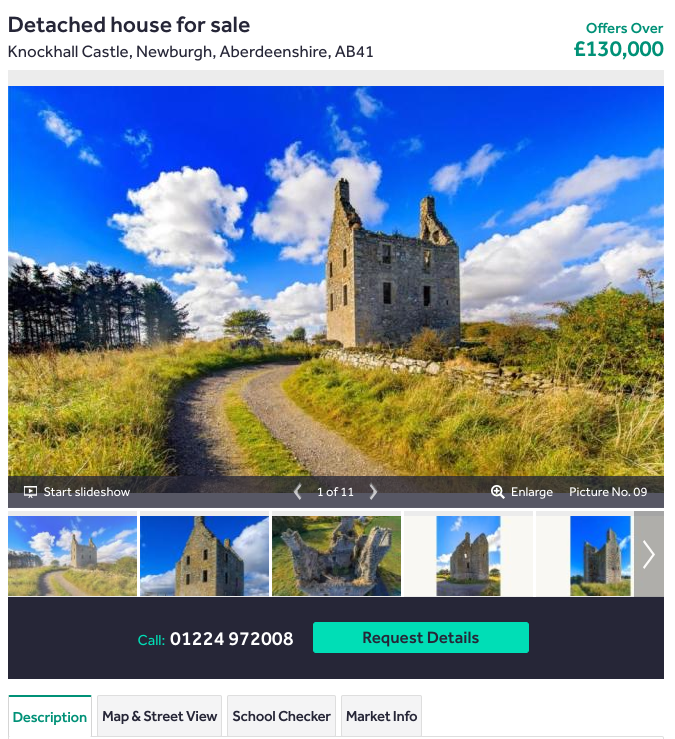This screenshot has width=675, height=739.
Task: Select the Market Info tab
Action: [381, 716]
